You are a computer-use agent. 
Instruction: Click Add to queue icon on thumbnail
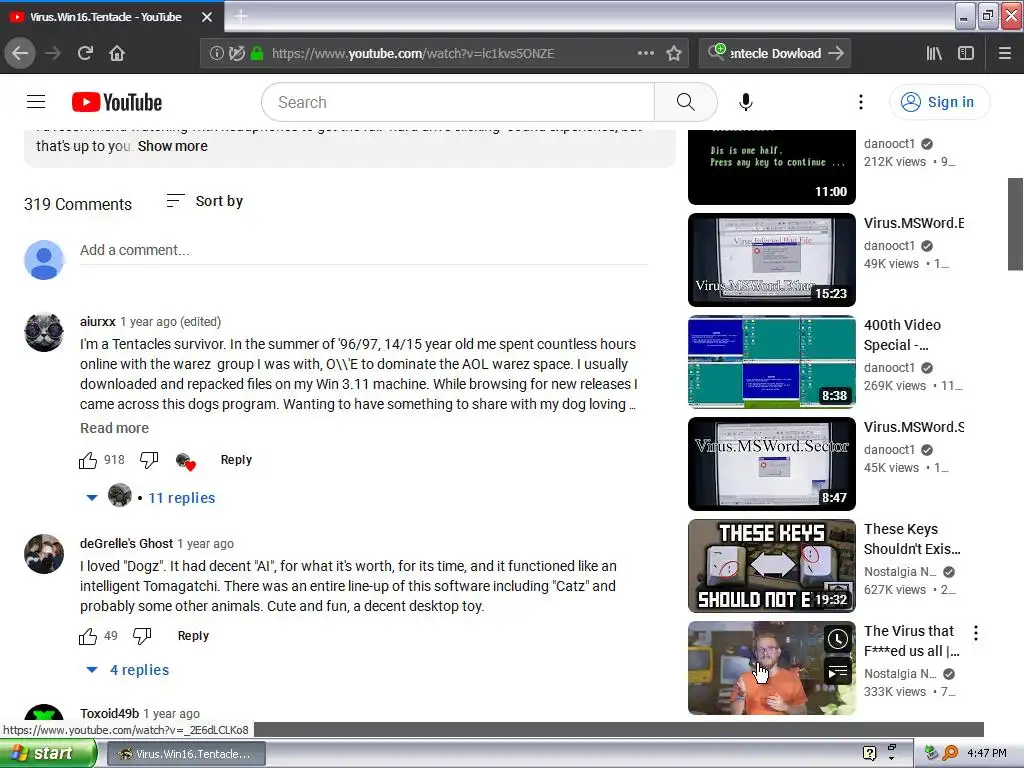pos(837,671)
